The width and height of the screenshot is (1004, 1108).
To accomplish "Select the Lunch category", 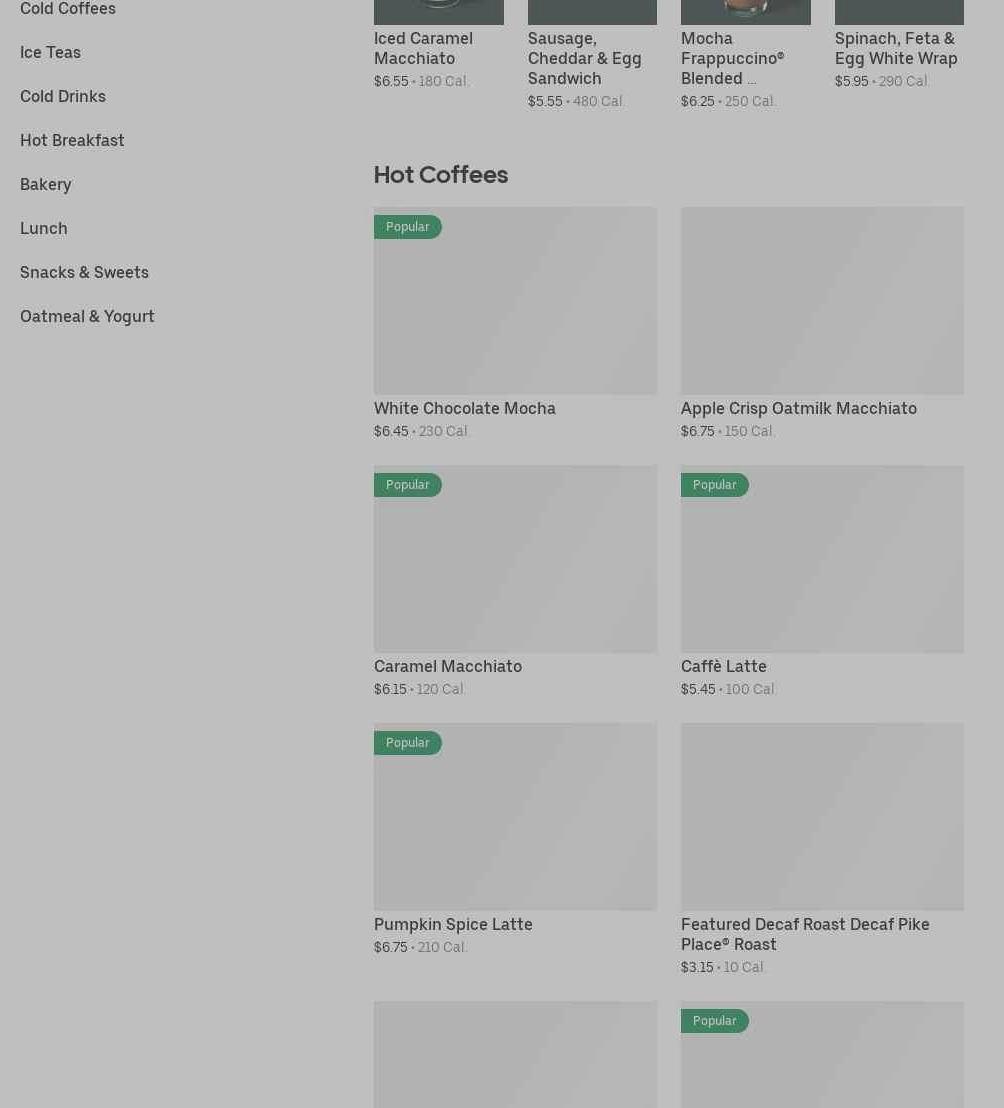I will coord(44,228).
